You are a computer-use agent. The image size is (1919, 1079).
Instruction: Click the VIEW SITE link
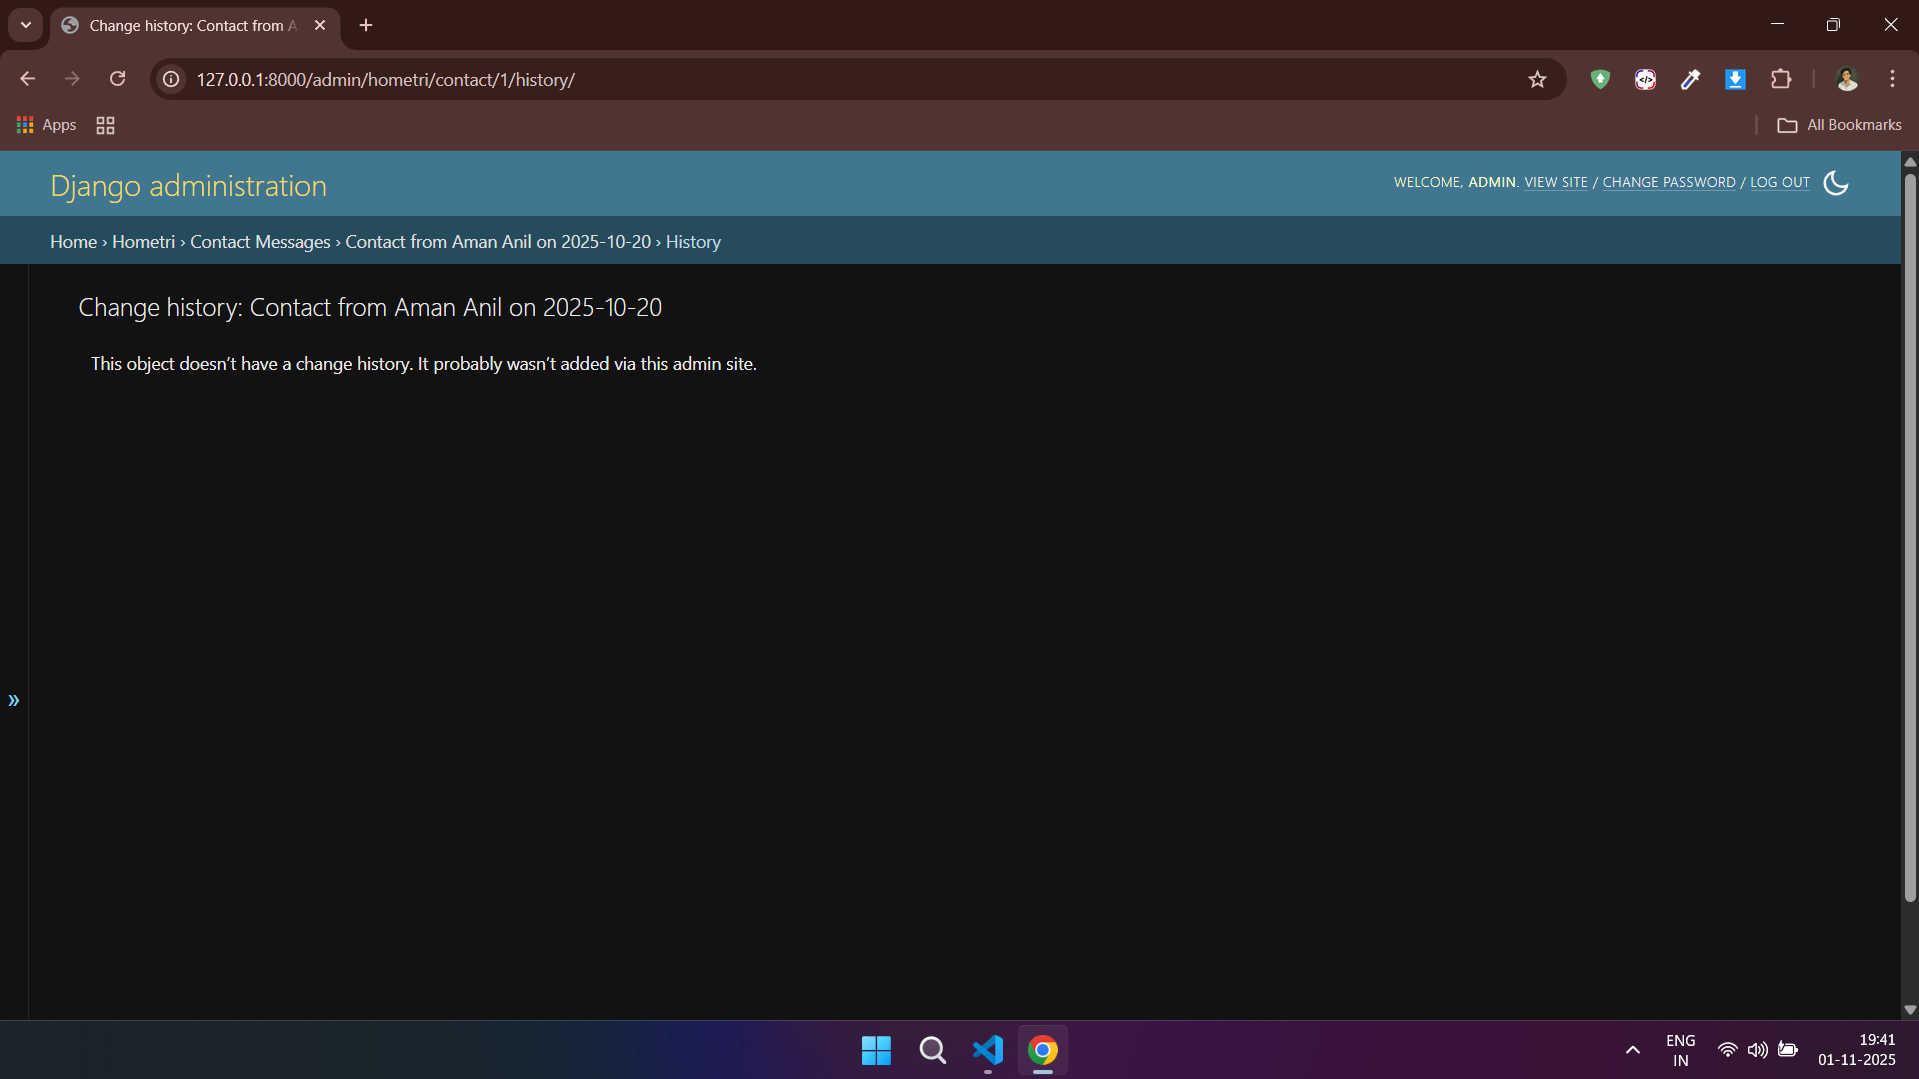(x=1555, y=182)
